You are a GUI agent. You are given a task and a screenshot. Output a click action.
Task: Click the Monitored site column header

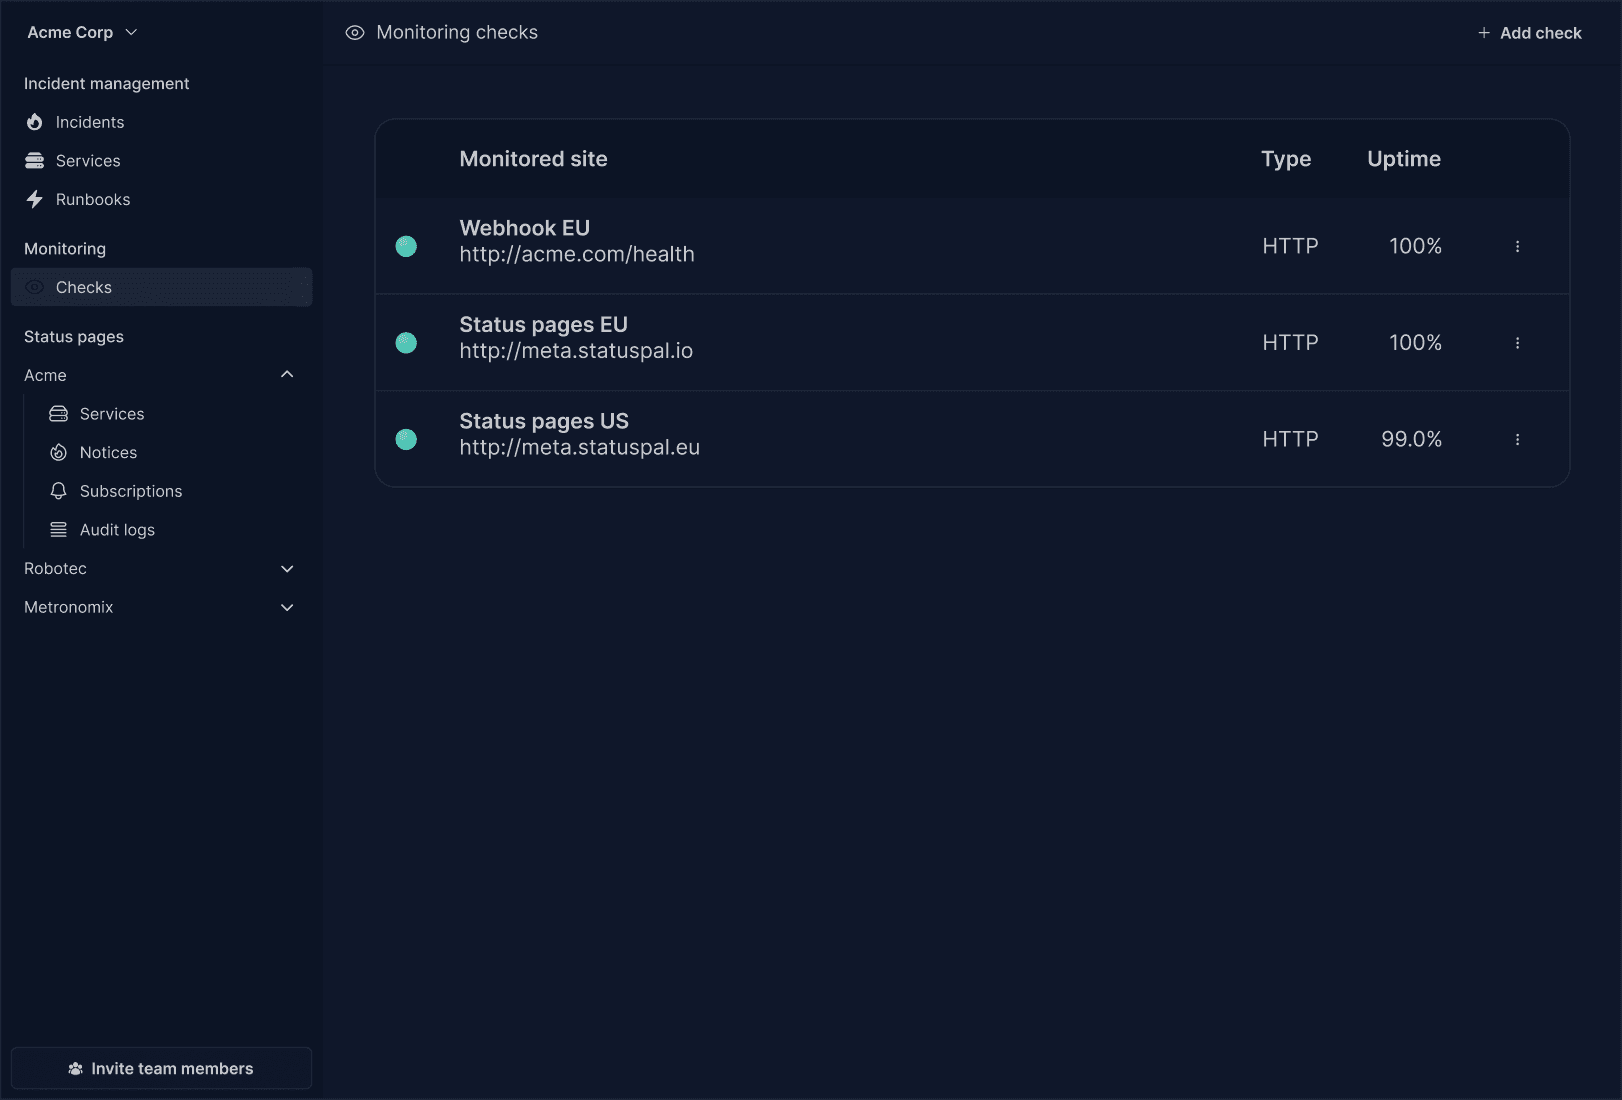(533, 159)
